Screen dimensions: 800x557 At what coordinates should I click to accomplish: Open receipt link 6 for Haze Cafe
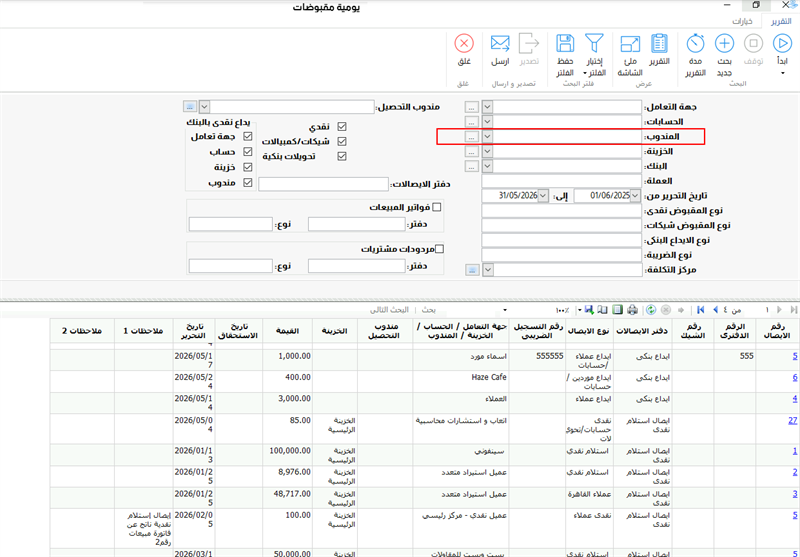pos(795,378)
